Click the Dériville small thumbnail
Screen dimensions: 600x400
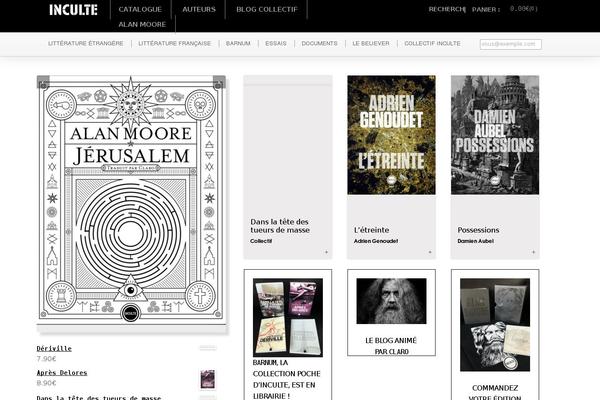208,348
